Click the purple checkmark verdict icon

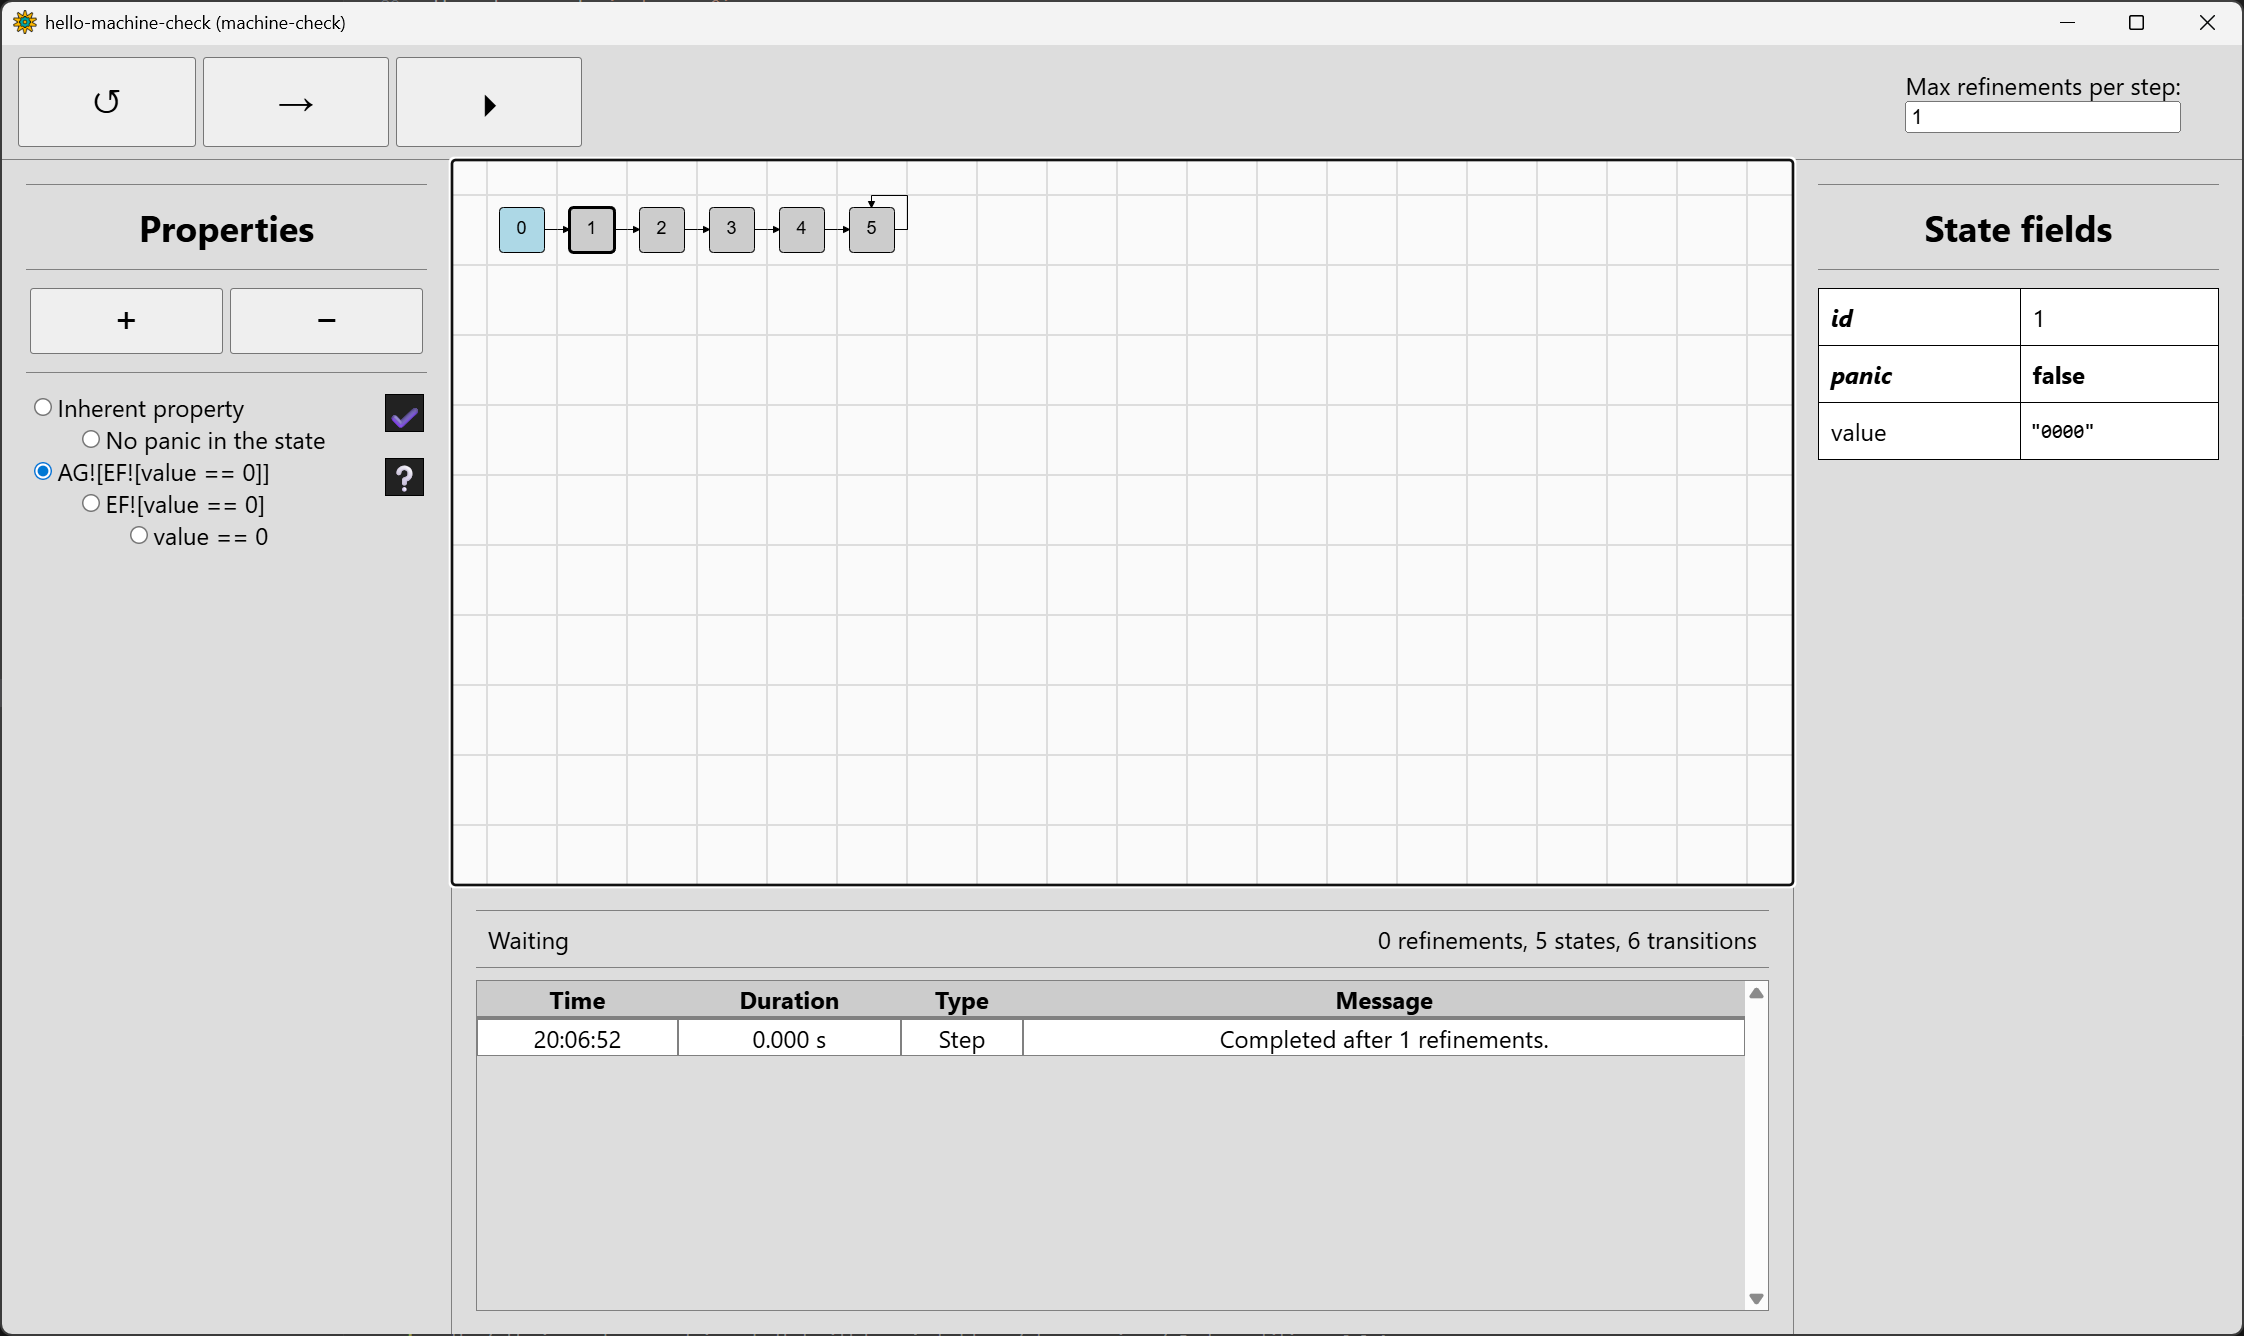coord(404,413)
